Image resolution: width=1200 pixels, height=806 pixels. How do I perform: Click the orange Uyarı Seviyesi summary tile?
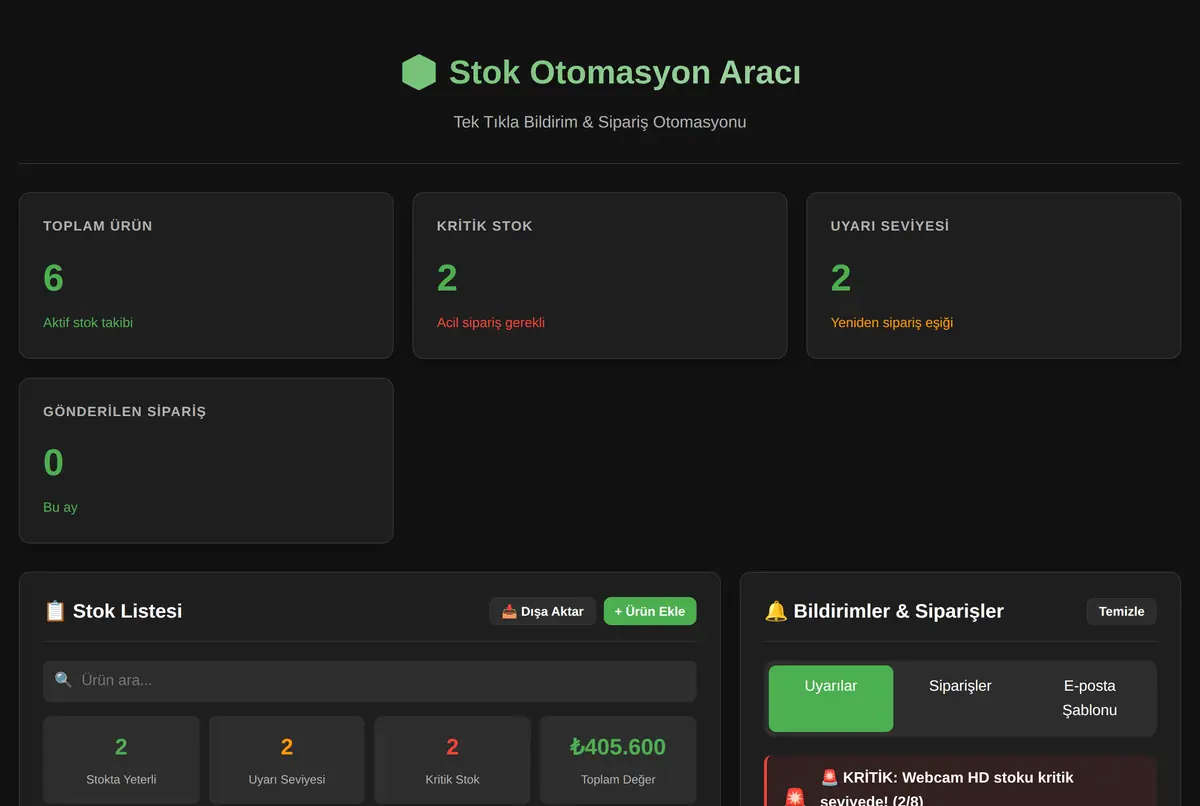tap(287, 761)
